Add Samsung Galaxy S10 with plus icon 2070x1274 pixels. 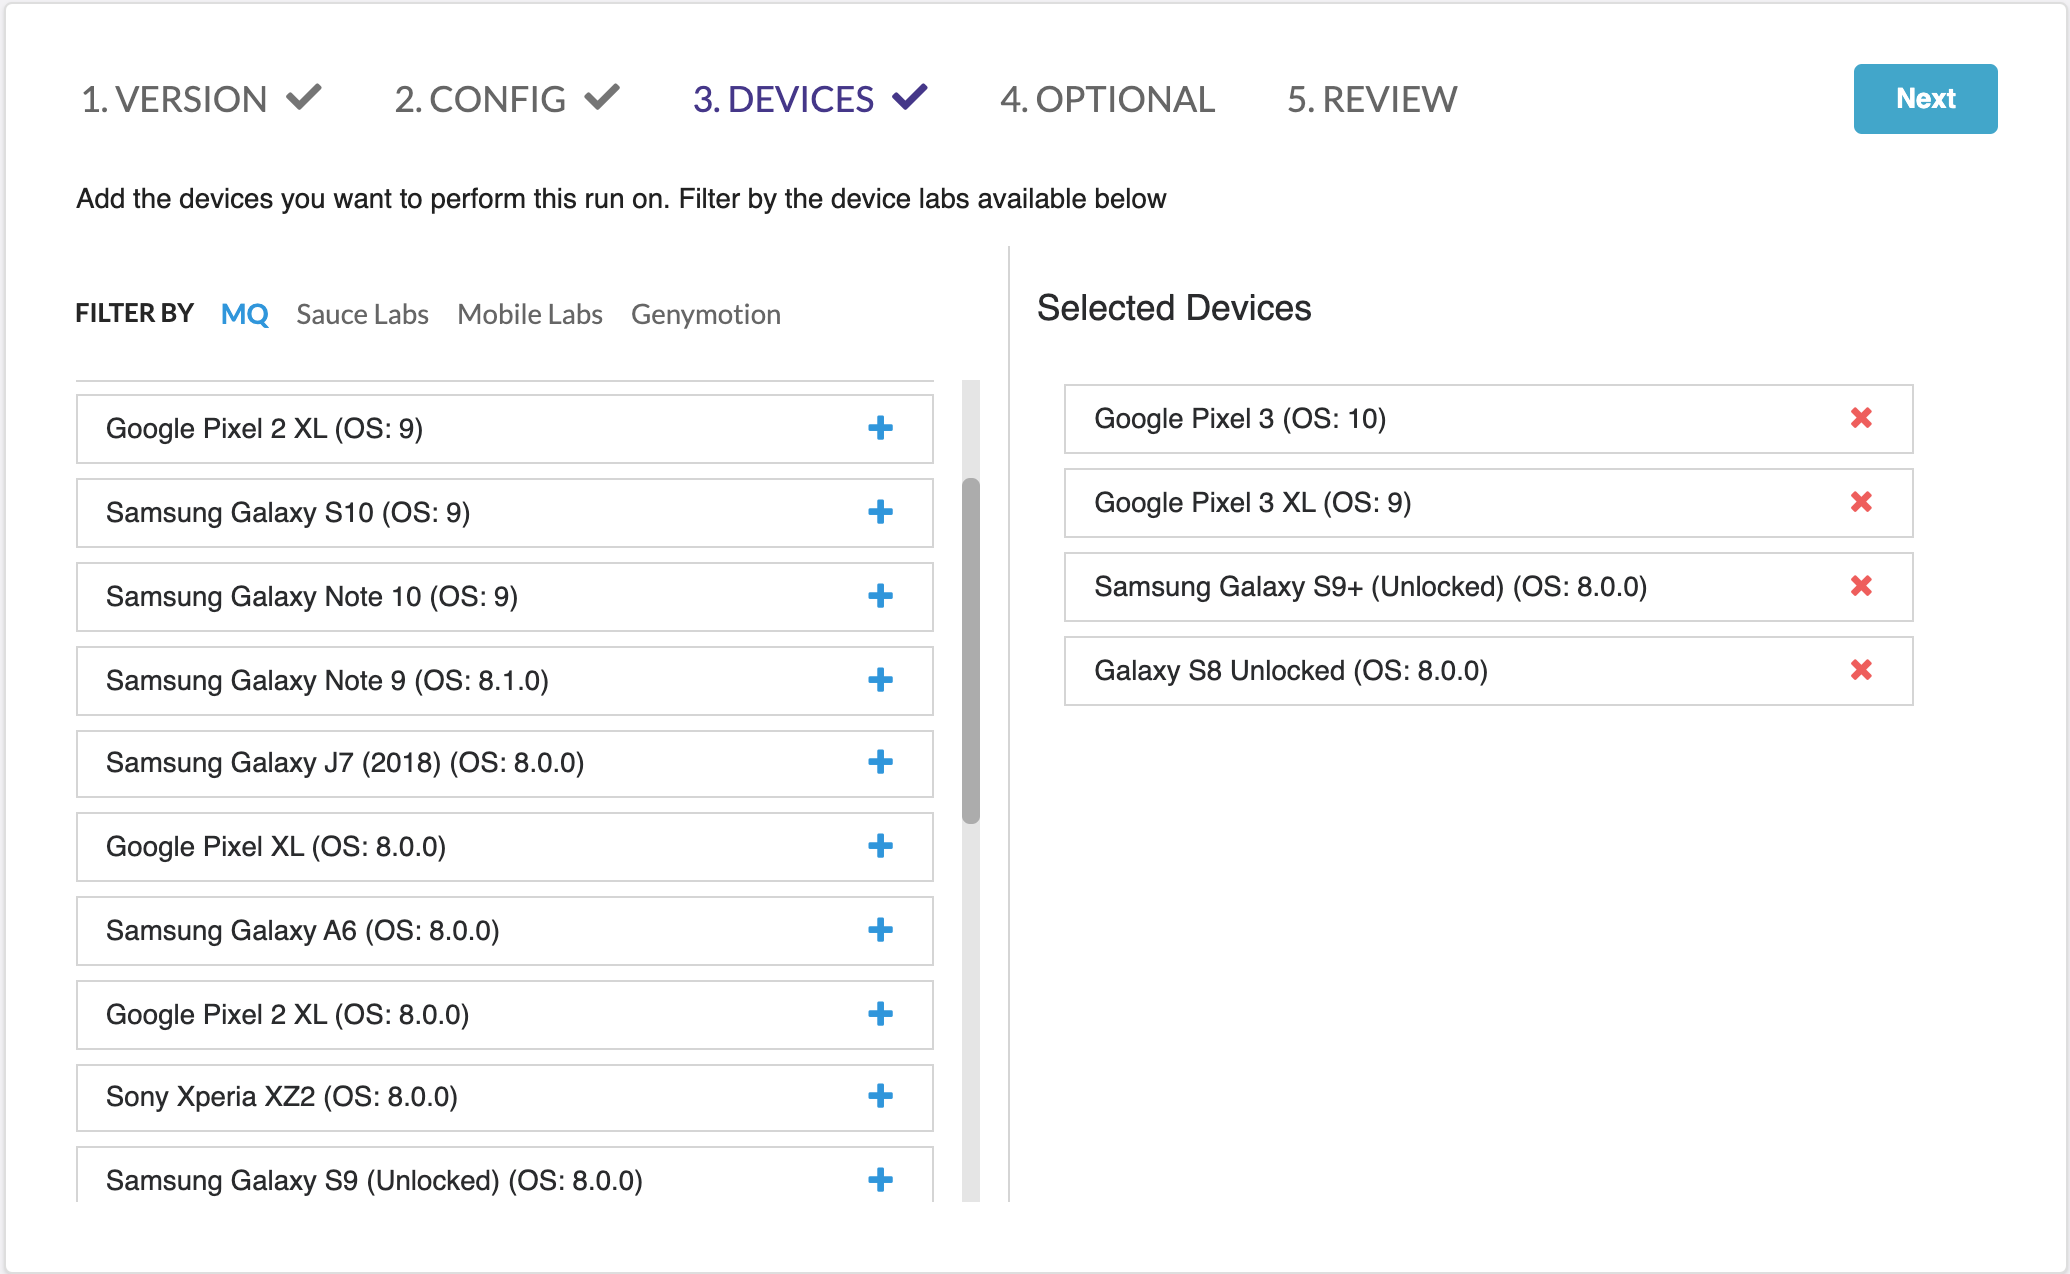pyautogui.click(x=880, y=512)
